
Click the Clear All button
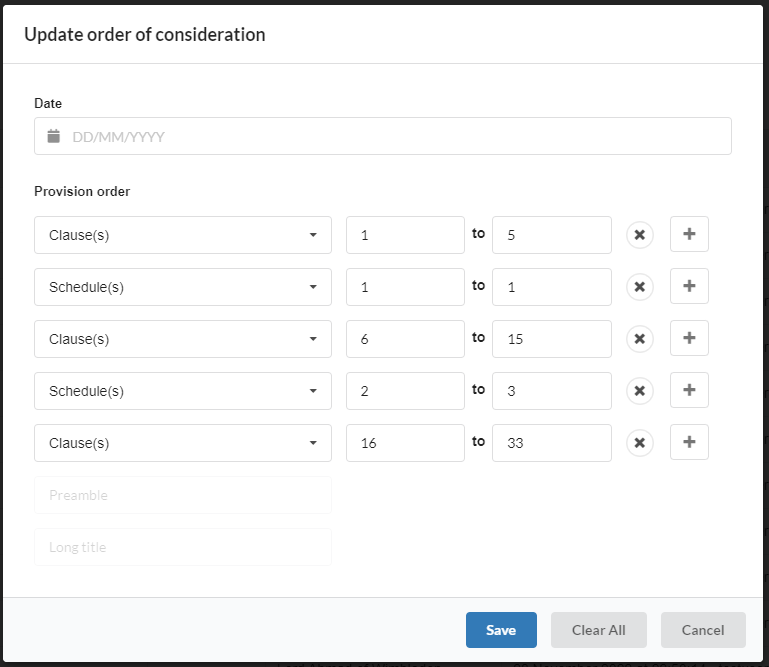(x=598, y=630)
